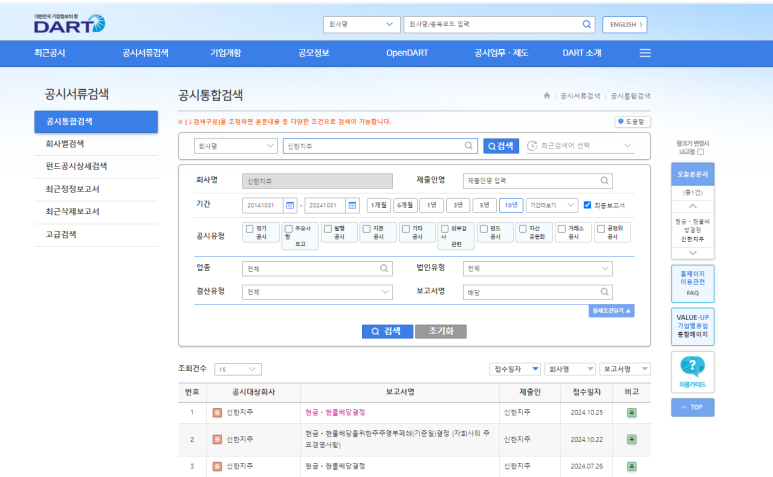Open 회사명 dropdown in integrated search bar
Viewport: 773px width, 477px height.
tap(235, 146)
